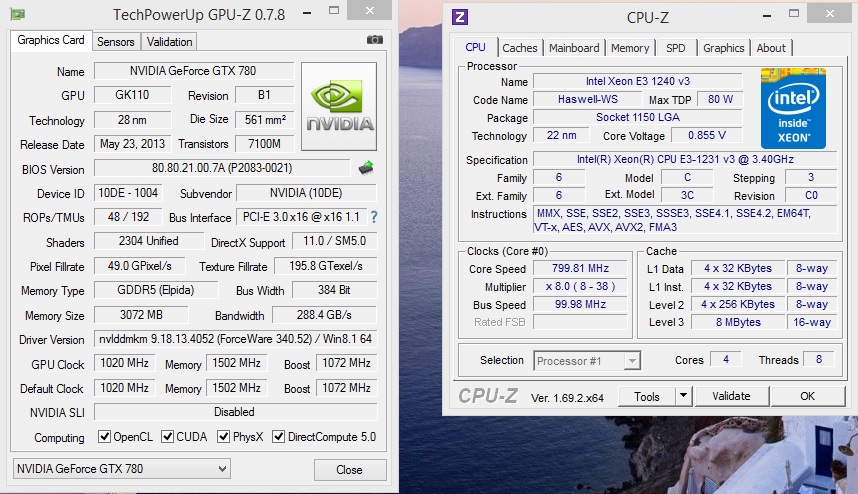Click the Code Name value Haswell-WS

pos(588,100)
